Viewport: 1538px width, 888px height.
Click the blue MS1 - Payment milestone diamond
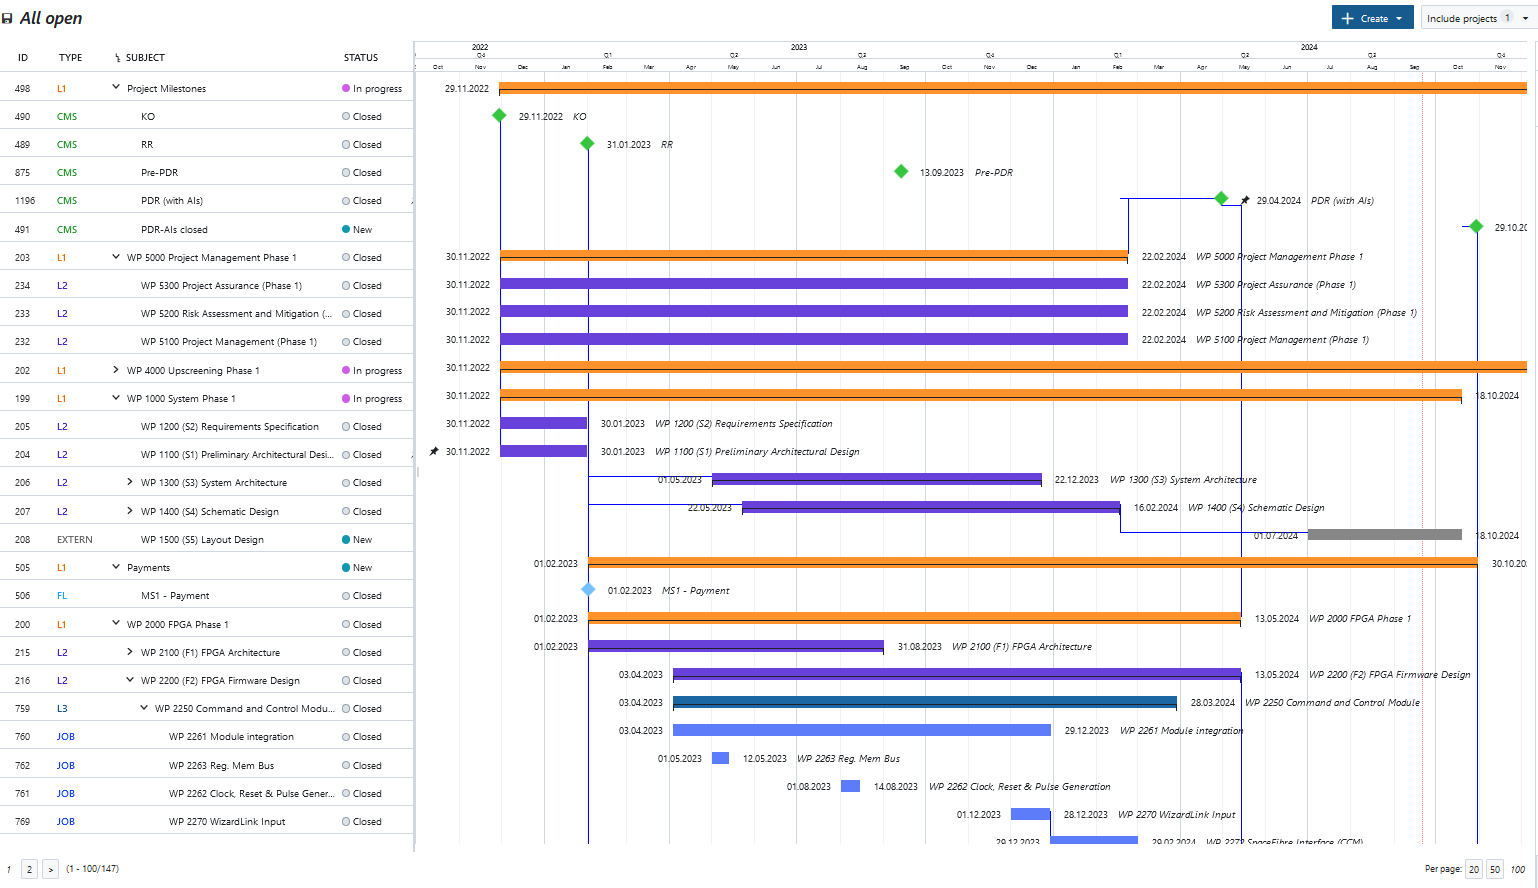(588, 590)
